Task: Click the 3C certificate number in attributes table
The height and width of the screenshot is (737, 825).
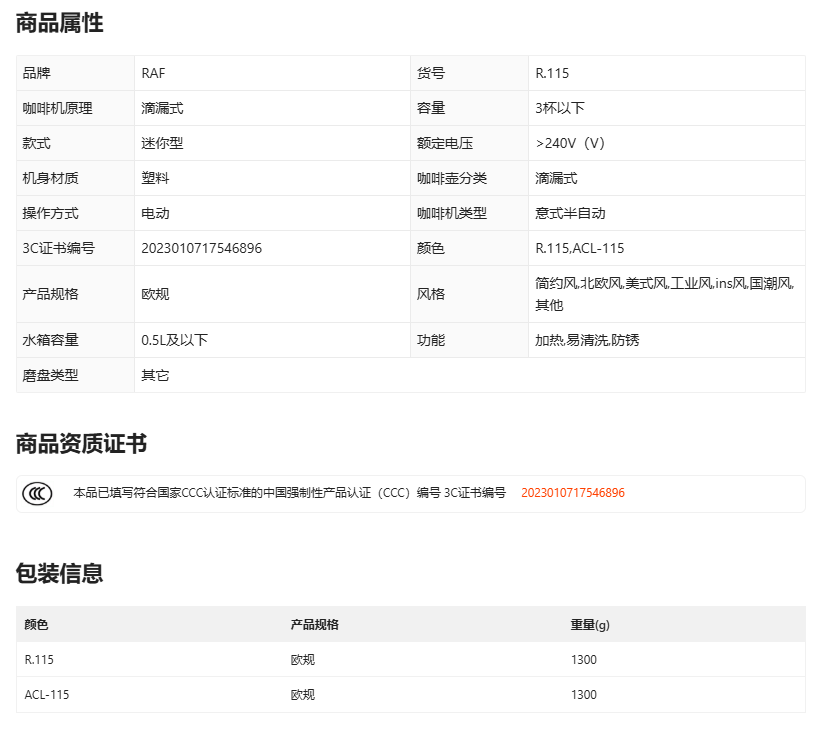Action: (201, 248)
